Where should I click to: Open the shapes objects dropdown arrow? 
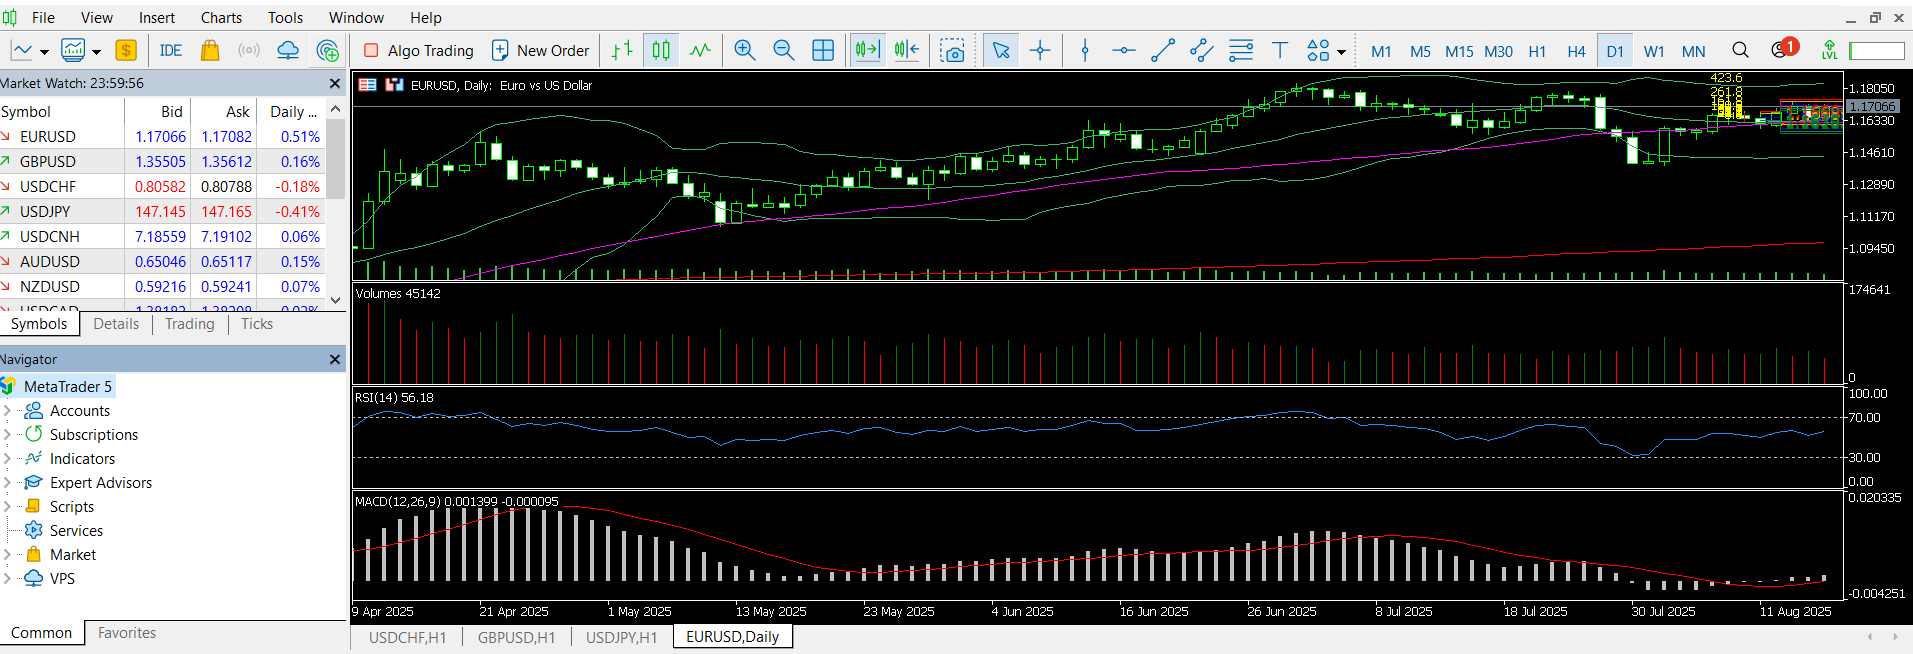pos(1341,52)
